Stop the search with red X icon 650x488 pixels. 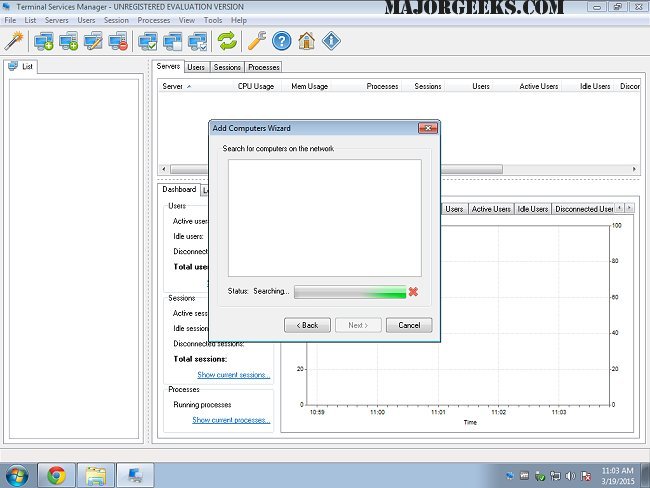point(413,292)
